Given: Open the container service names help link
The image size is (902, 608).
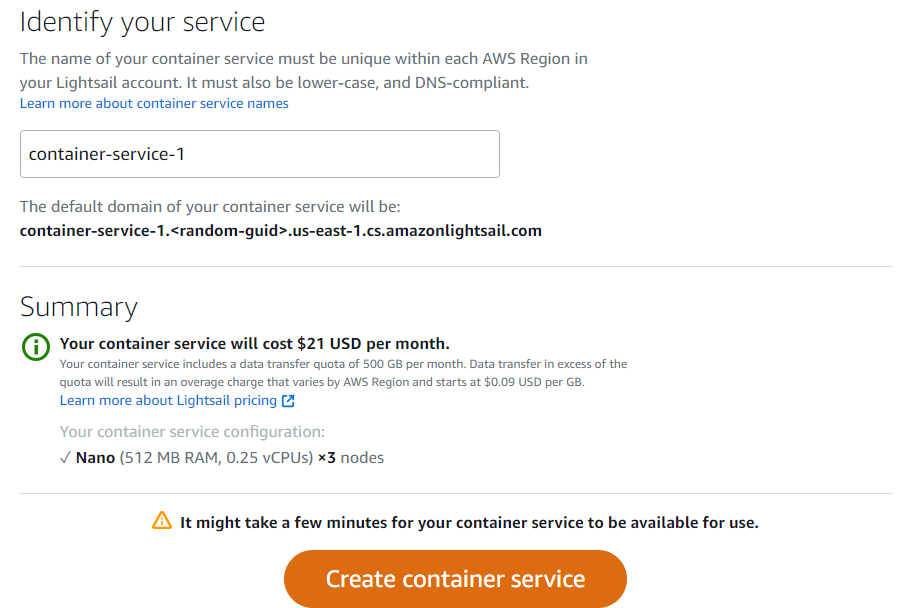Looking at the screenshot, I should [x=154, y=104].
